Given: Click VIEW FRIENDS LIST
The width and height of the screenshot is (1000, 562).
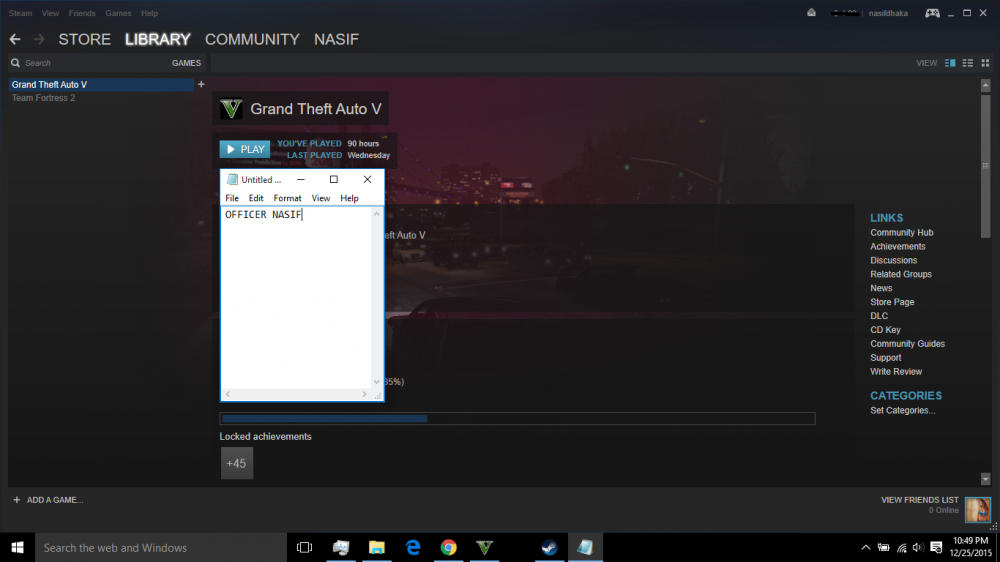Looking at the screenshot, I should tap(920, 500).
